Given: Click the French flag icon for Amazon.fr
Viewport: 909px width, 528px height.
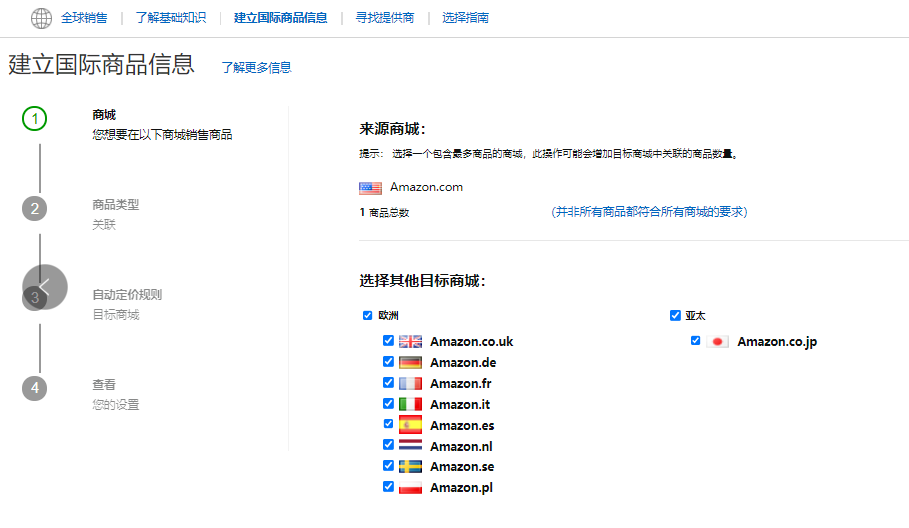Looking at the screenshot, I should [x=410, y=383].
